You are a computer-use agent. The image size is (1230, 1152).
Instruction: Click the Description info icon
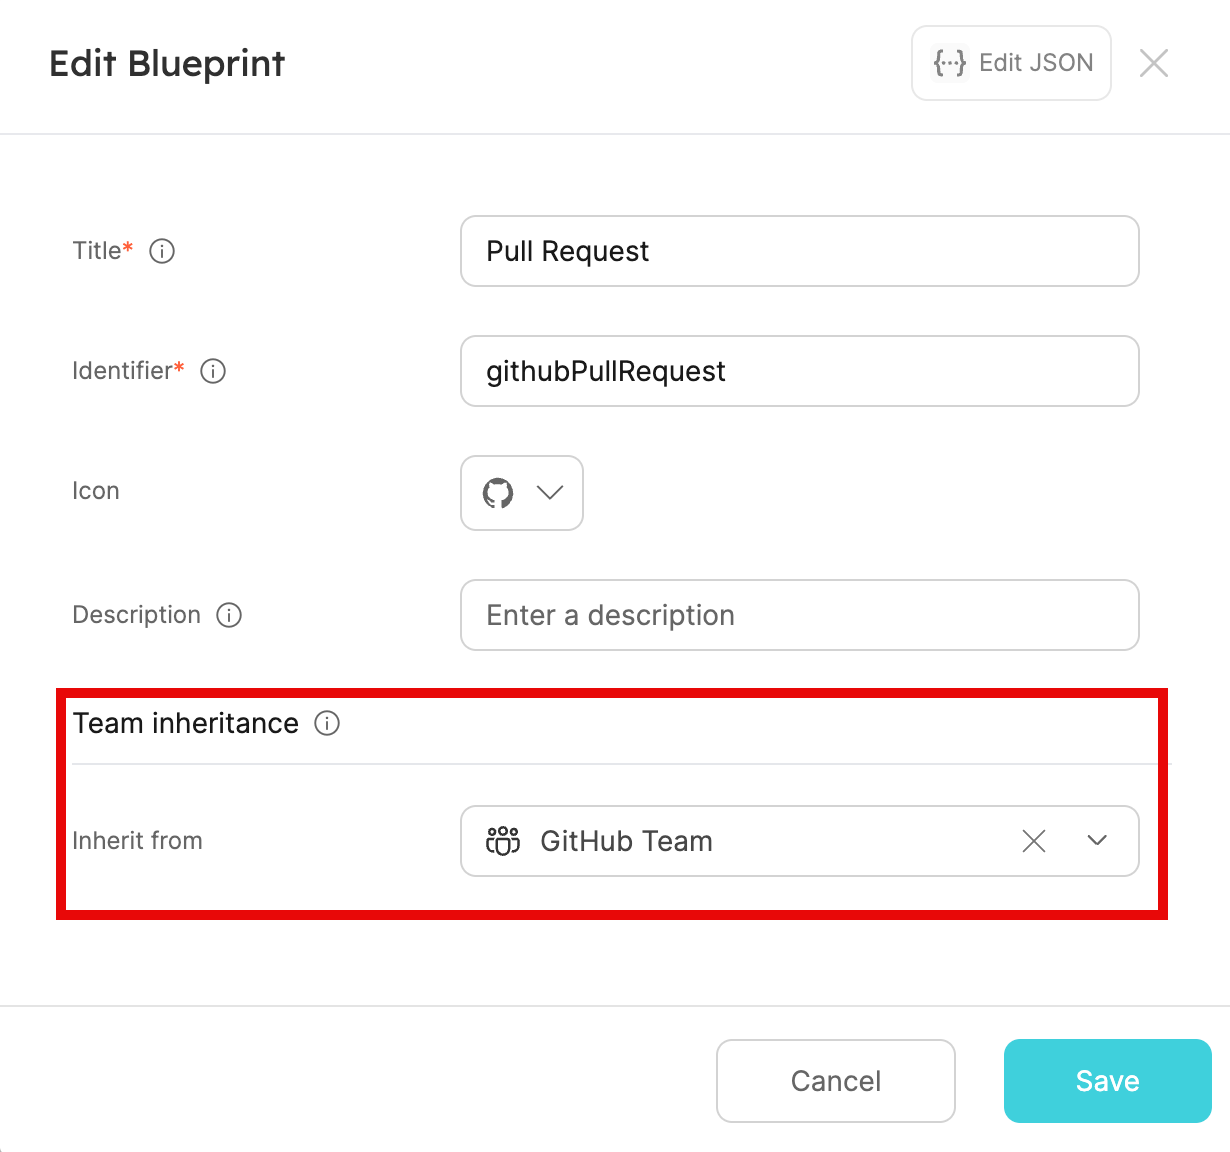coord(229,615)
